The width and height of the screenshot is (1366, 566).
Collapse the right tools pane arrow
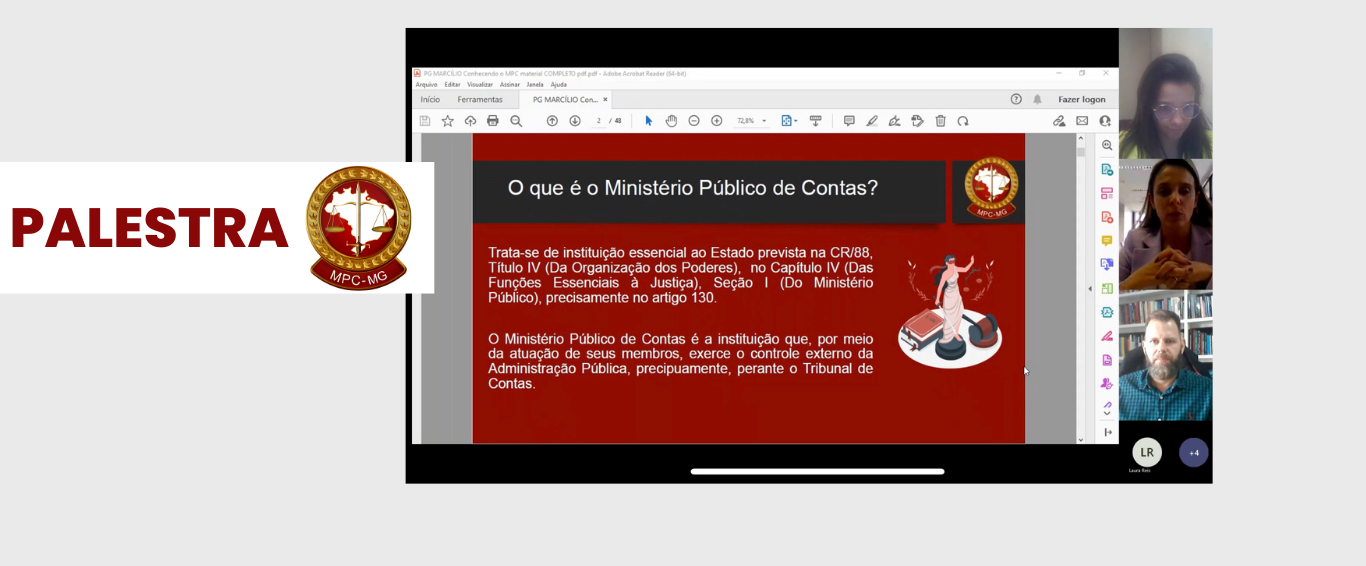click(1090, 289)
